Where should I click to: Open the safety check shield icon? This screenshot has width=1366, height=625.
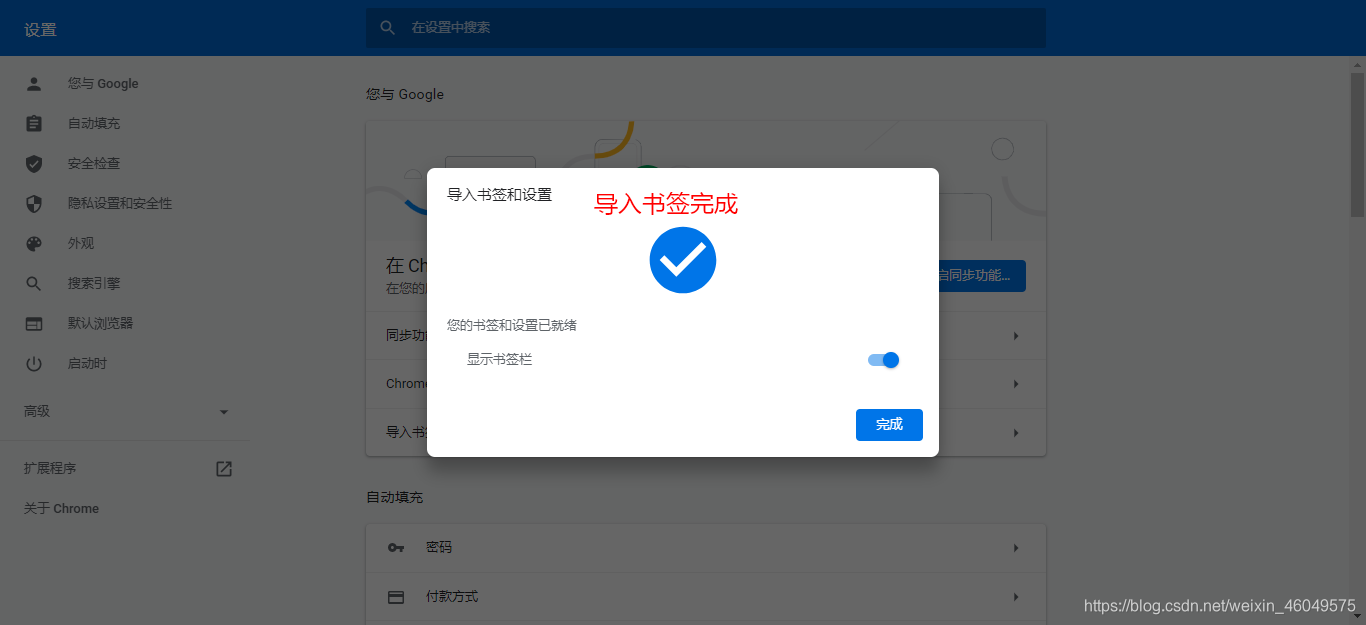pos(34,164)
